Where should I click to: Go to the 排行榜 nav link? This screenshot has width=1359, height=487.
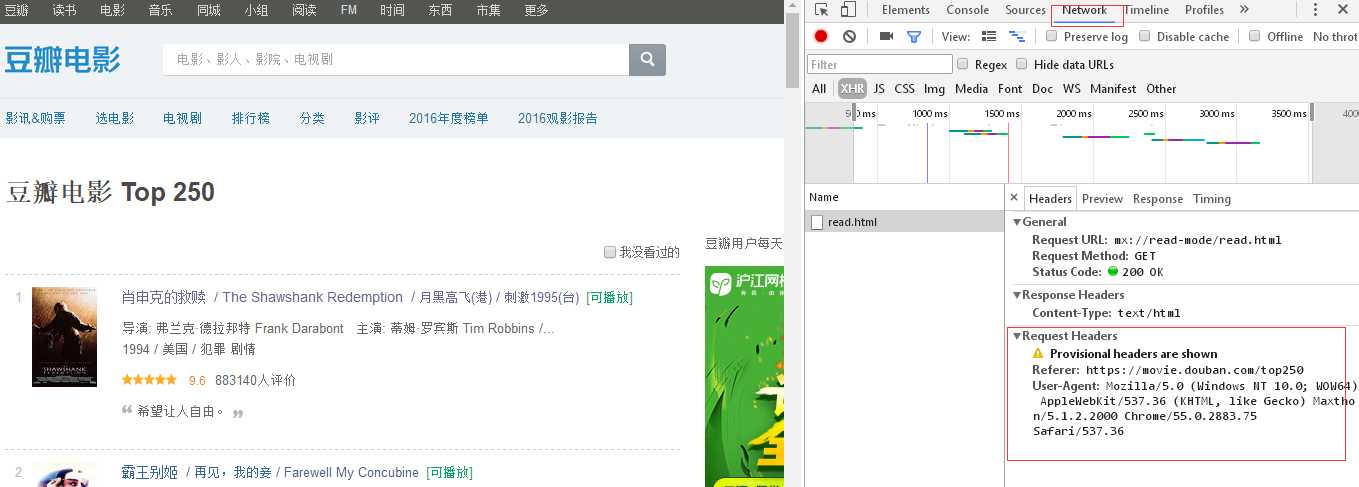pos(251,118)
